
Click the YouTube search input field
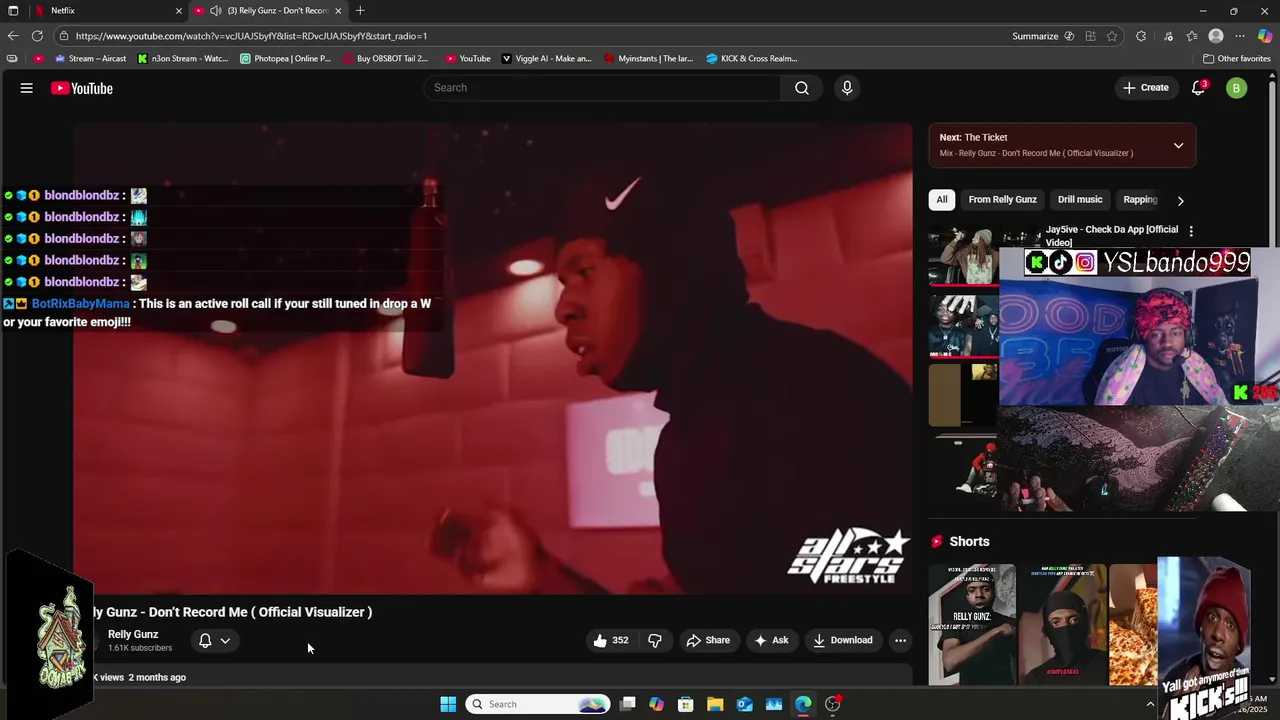[605, 88]
